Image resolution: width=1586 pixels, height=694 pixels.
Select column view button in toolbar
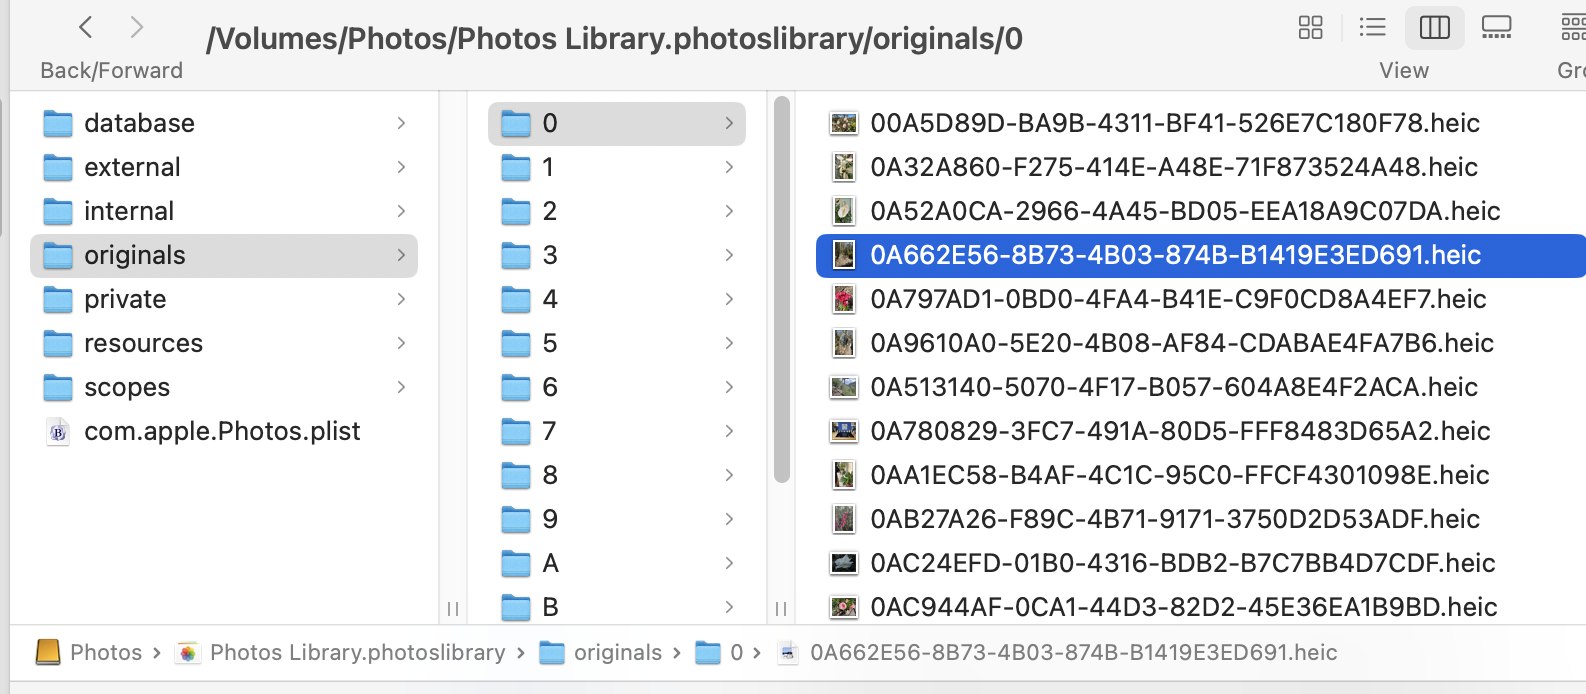[x=1434, y=27]
